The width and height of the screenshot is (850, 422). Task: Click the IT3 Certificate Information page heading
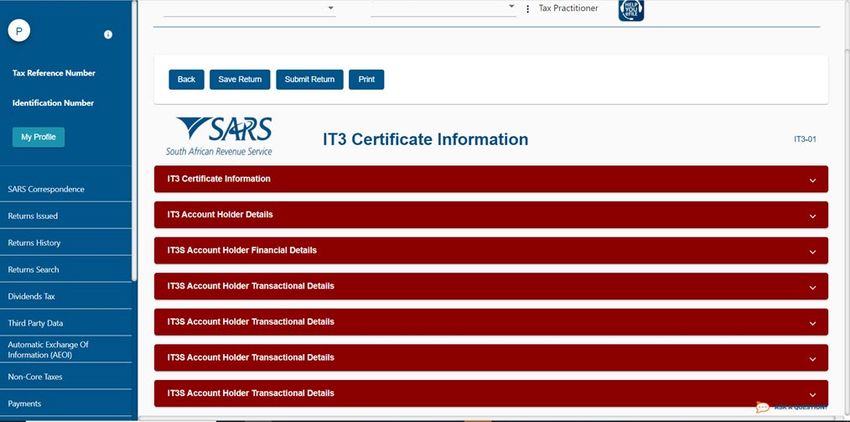(426, 139)
